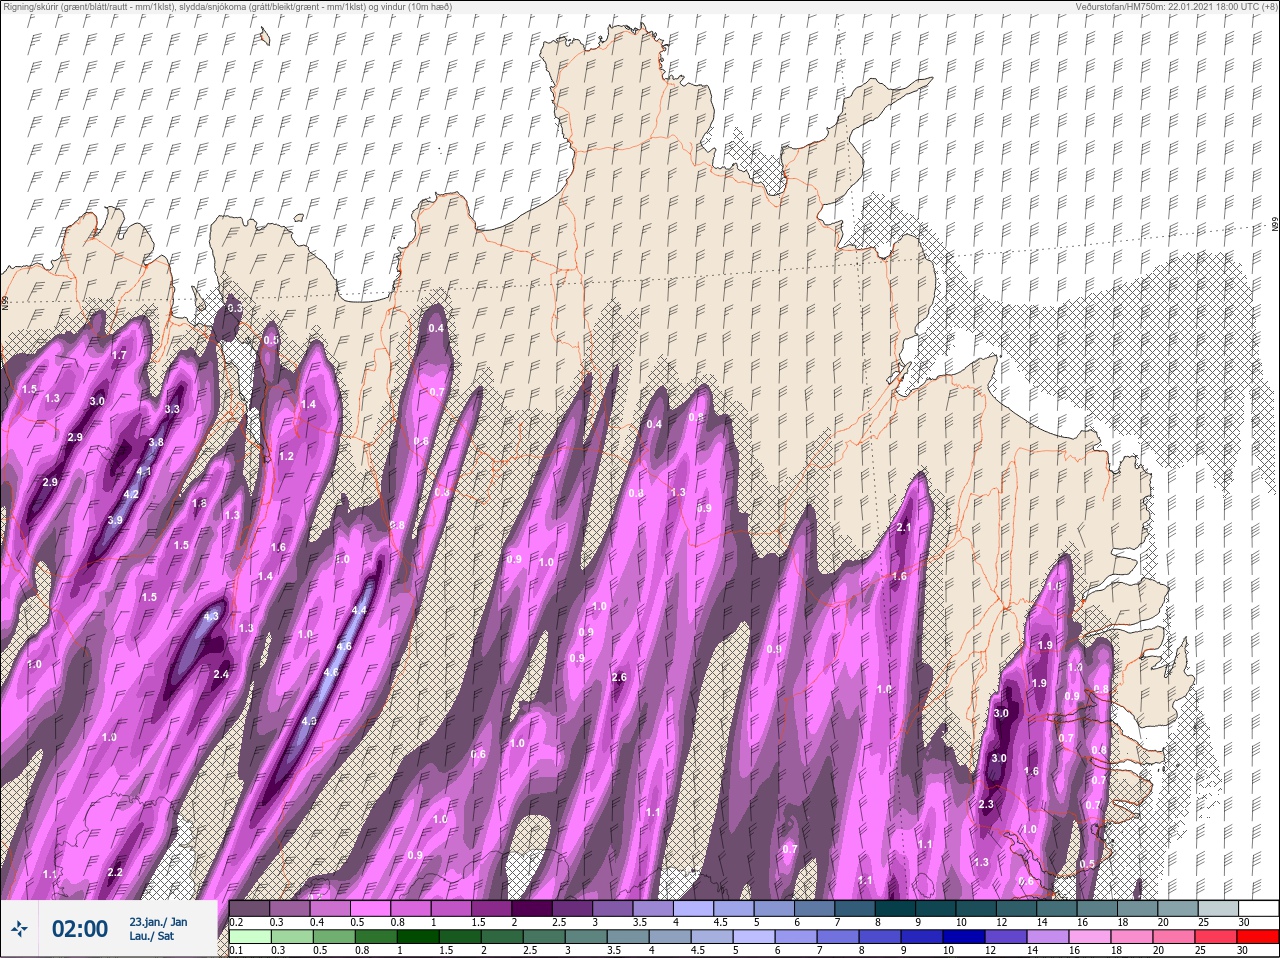Click the 2.2 precipitation value near the bottom

pyautogui.click(x=114, y=872)
